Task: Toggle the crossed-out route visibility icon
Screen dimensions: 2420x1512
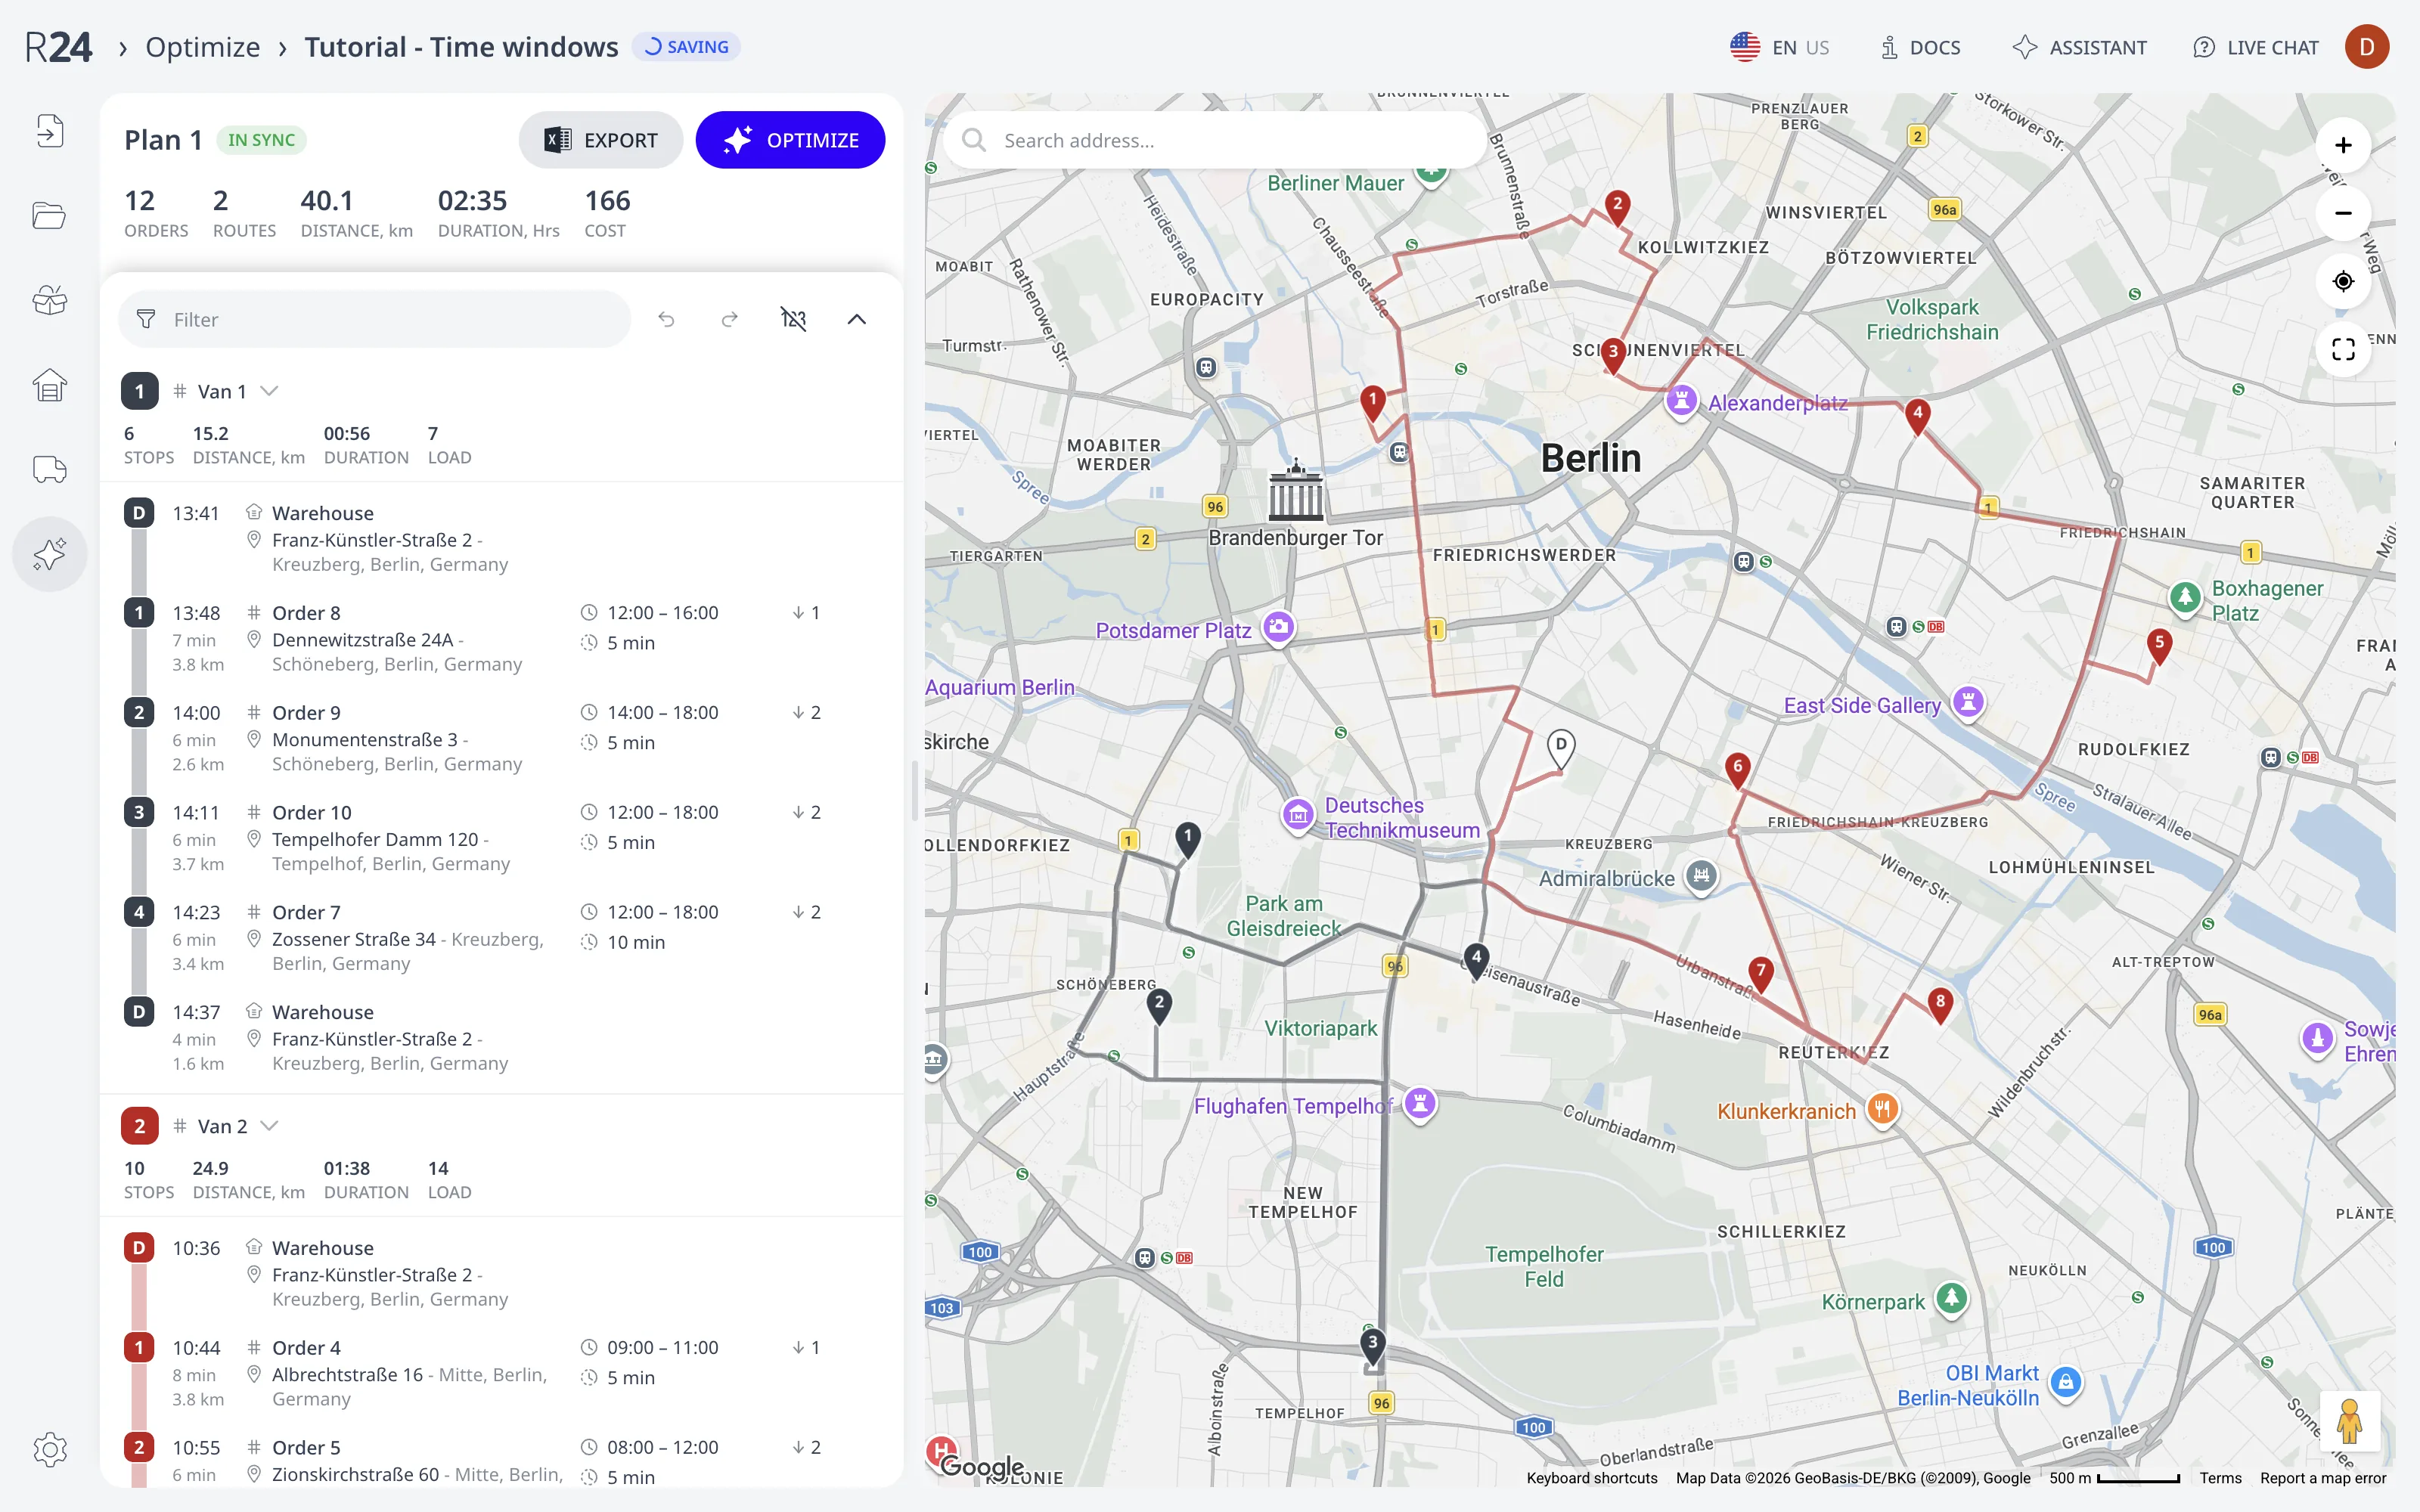Action: pos(793,319)
